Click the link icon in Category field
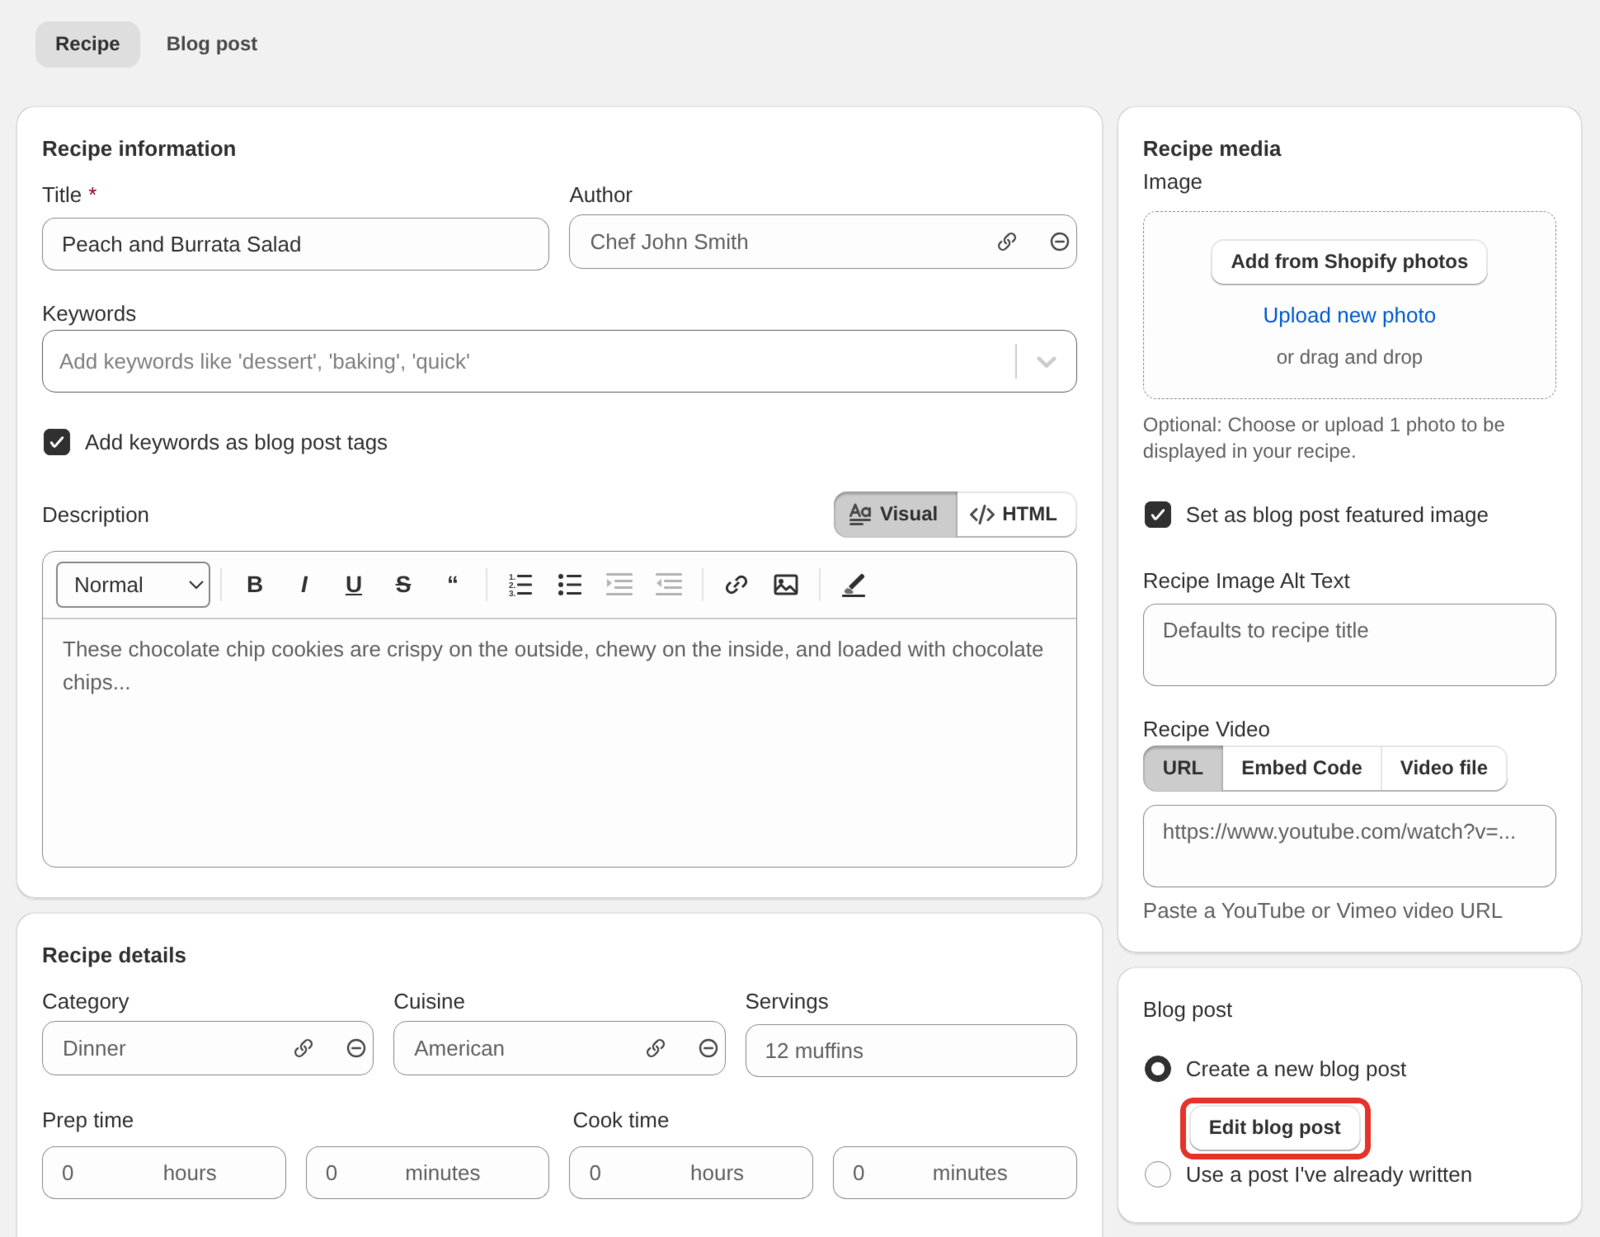The width and height of the screenshot is (1600, 1237). 304,1048
